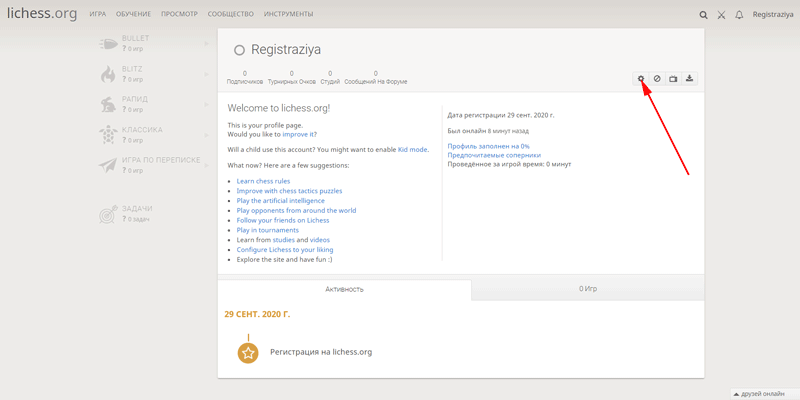Open Play opponents from around the world

point(296,210)
